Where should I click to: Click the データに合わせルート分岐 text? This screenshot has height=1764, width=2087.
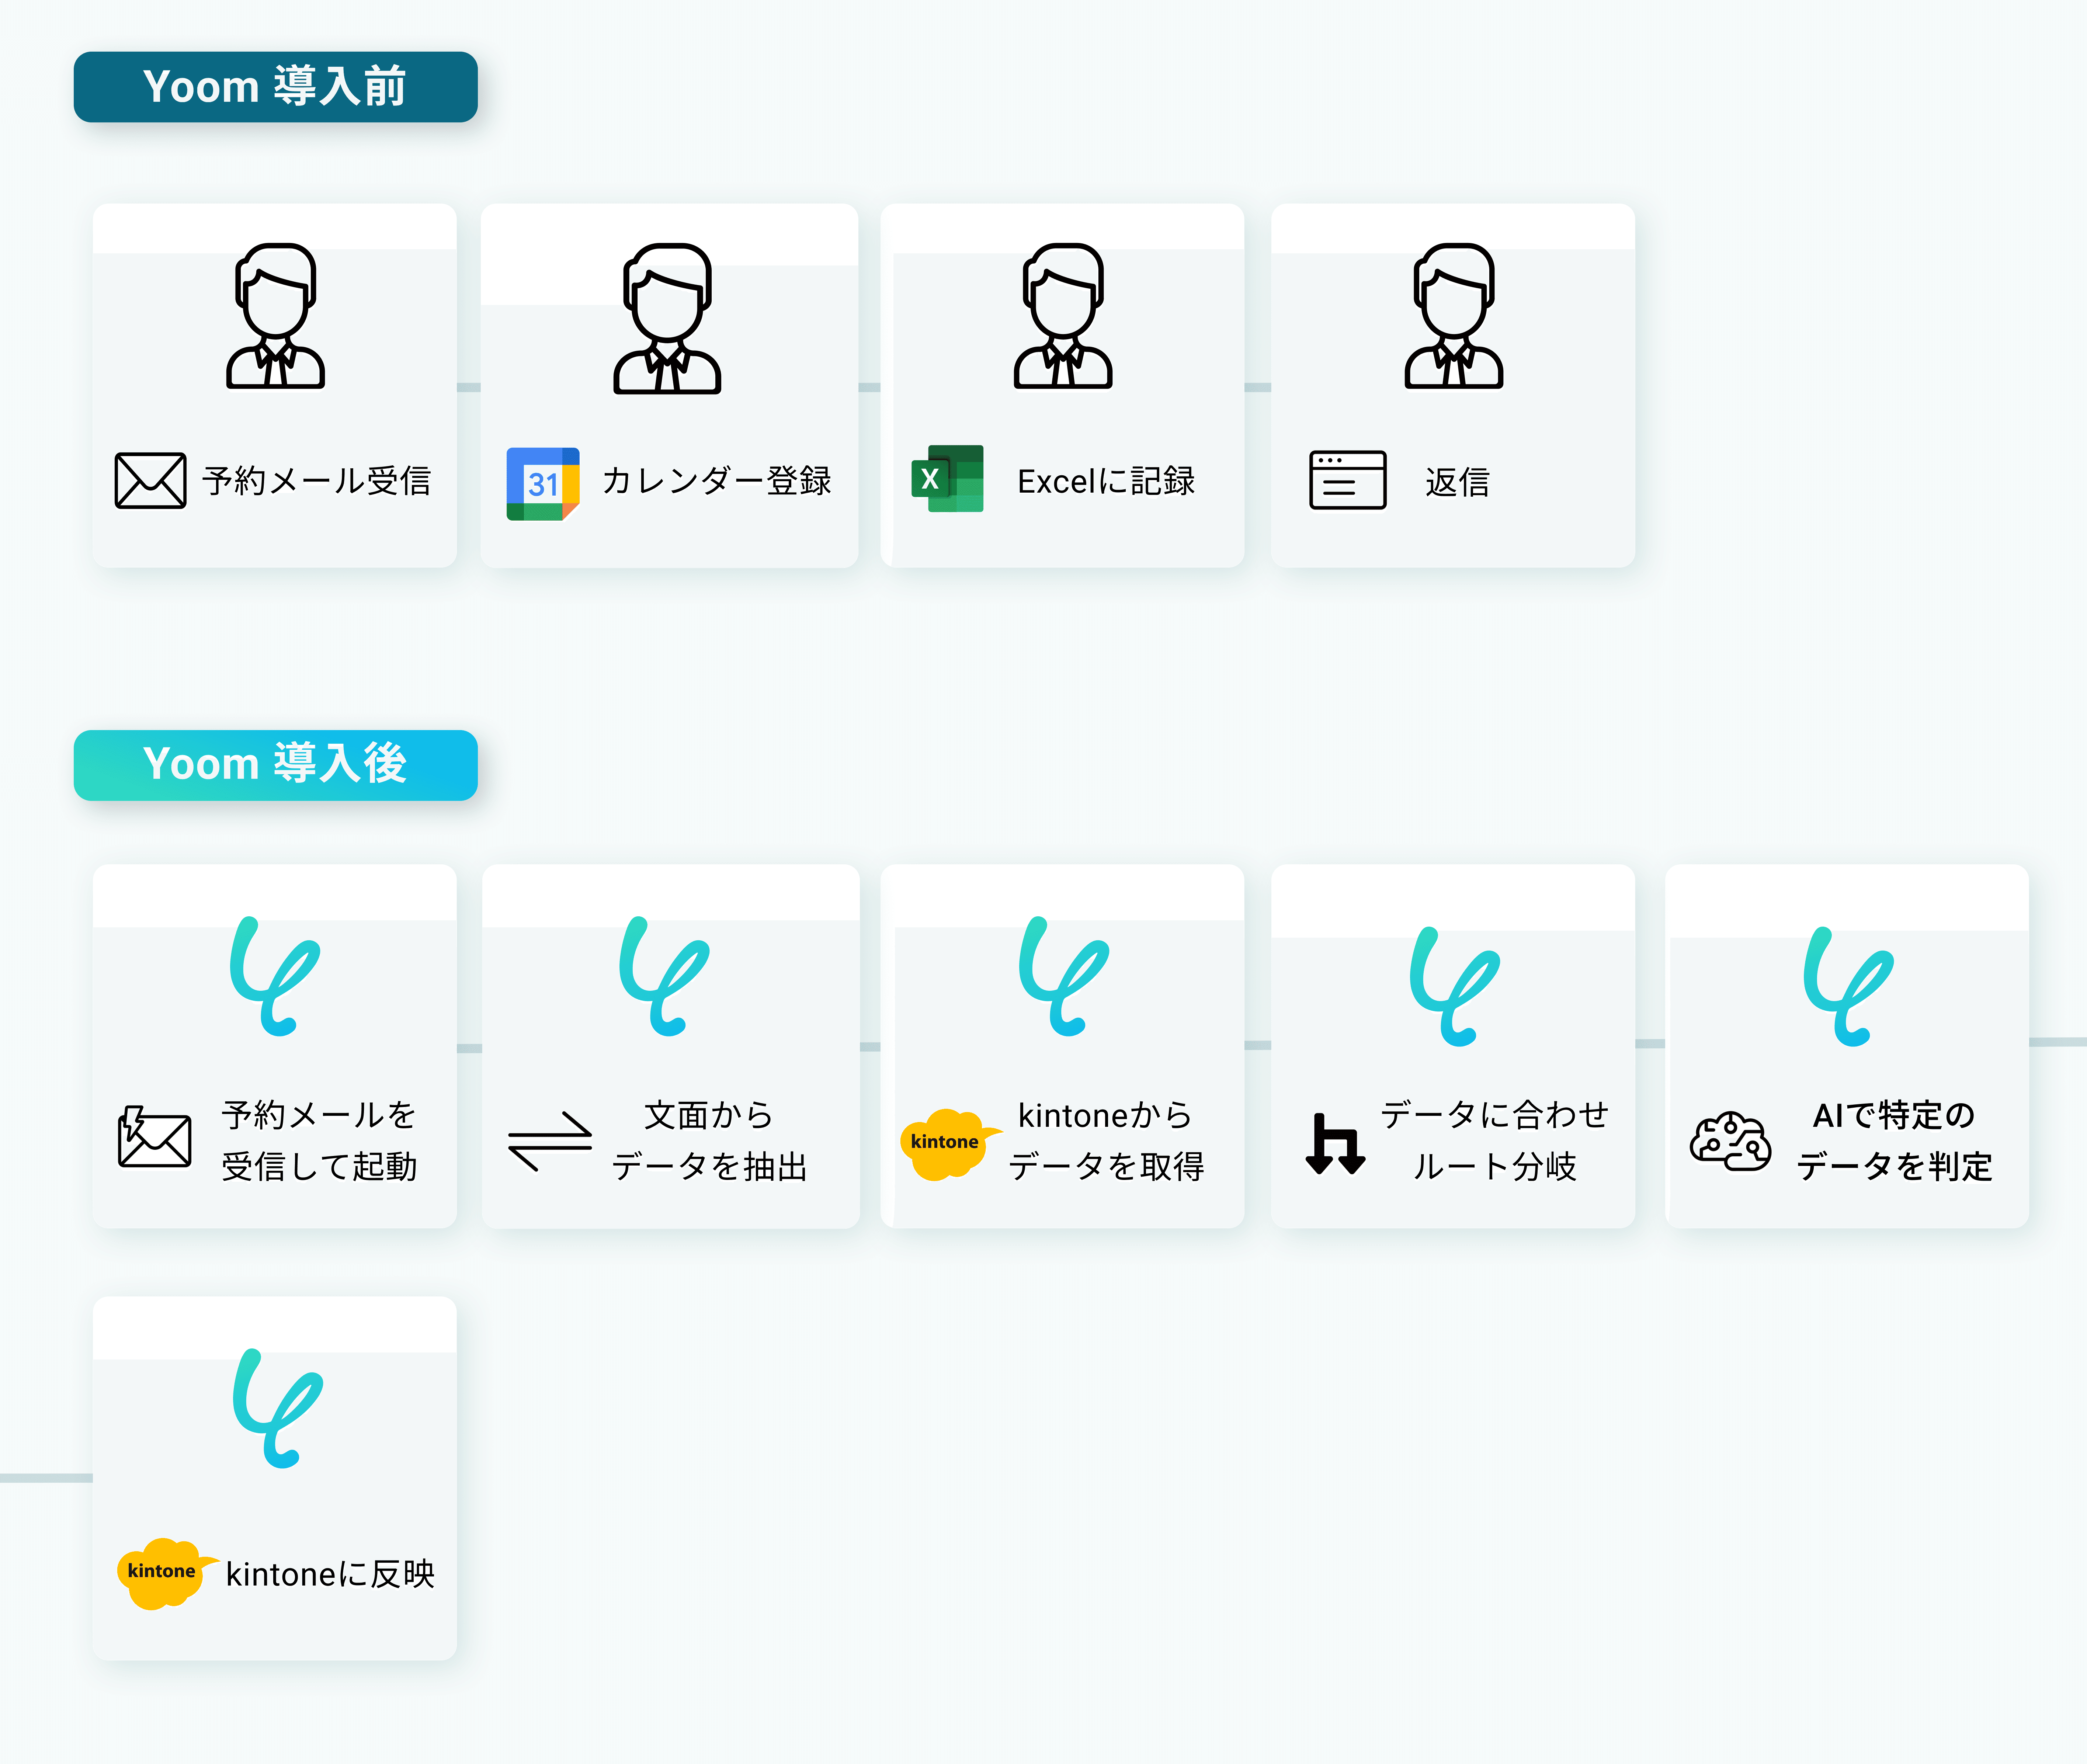coord(1494,1141)
